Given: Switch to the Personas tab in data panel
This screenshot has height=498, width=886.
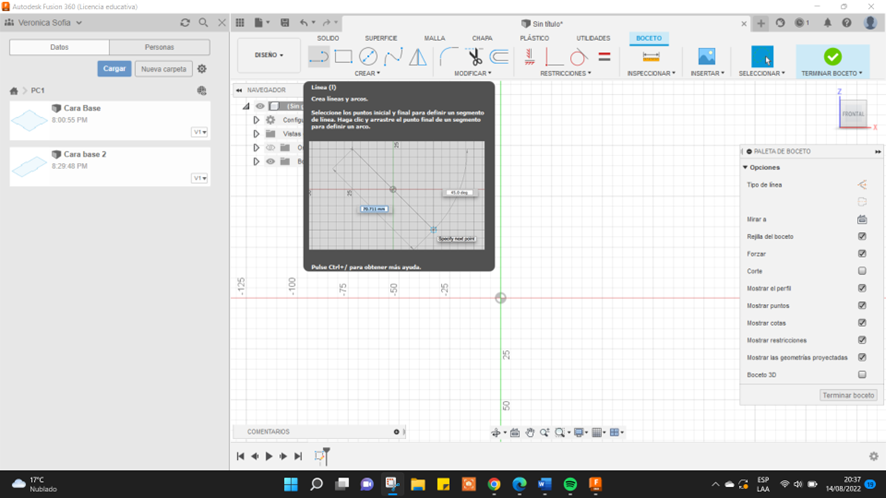Looking at the screenshot, I should 159,47.
